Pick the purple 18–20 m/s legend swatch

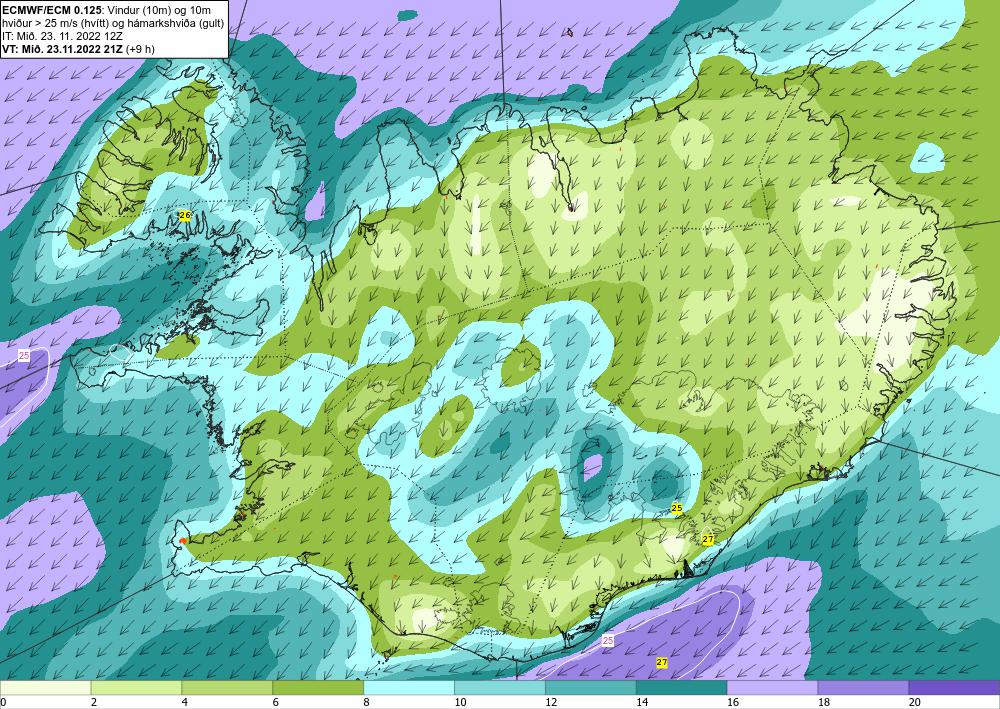[863, 688]
